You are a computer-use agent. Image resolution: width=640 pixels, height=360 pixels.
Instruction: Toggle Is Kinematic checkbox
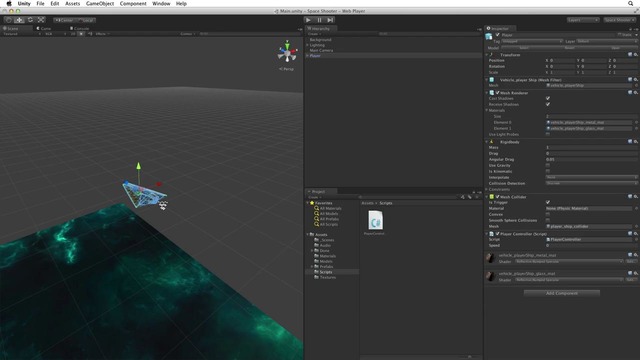(x=548, y=171)
